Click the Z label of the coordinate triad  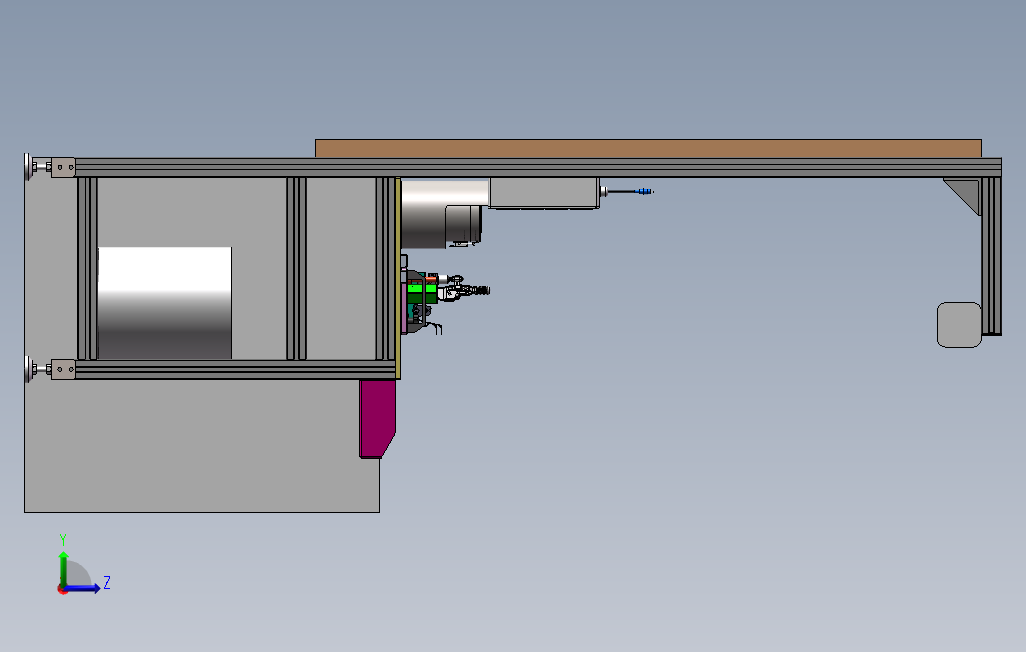coord(107,582)
